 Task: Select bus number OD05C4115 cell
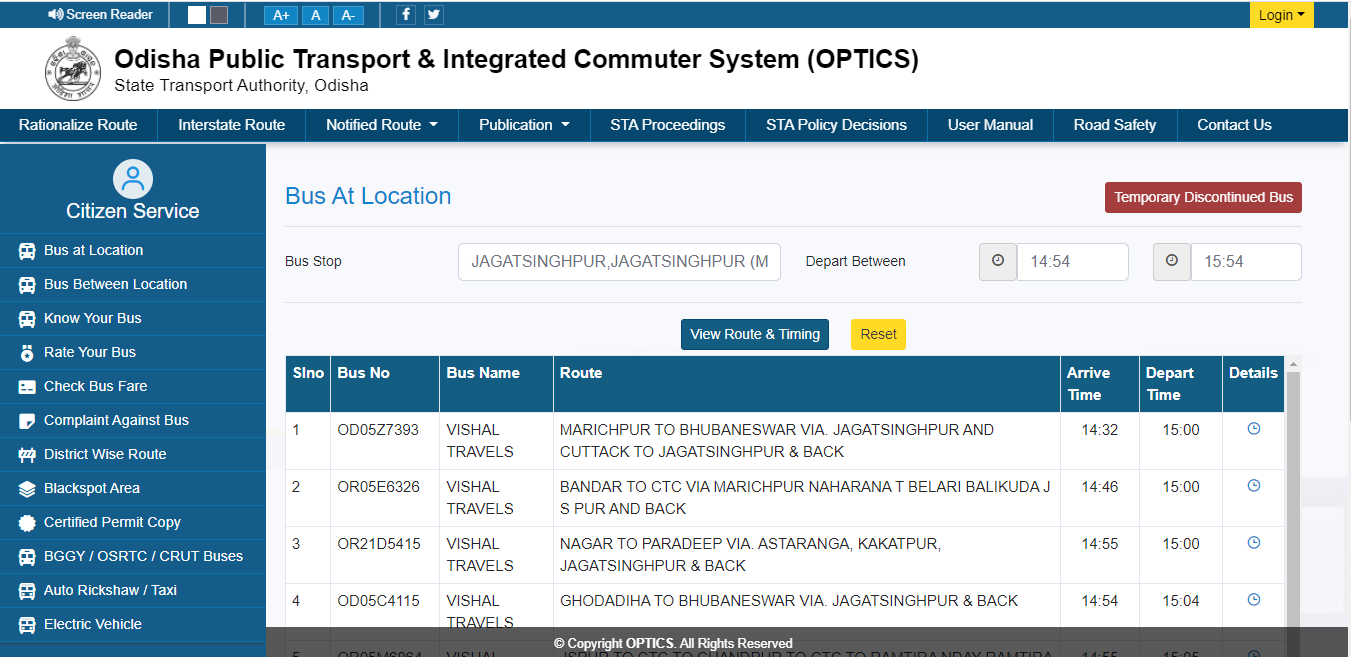[385, 606]
